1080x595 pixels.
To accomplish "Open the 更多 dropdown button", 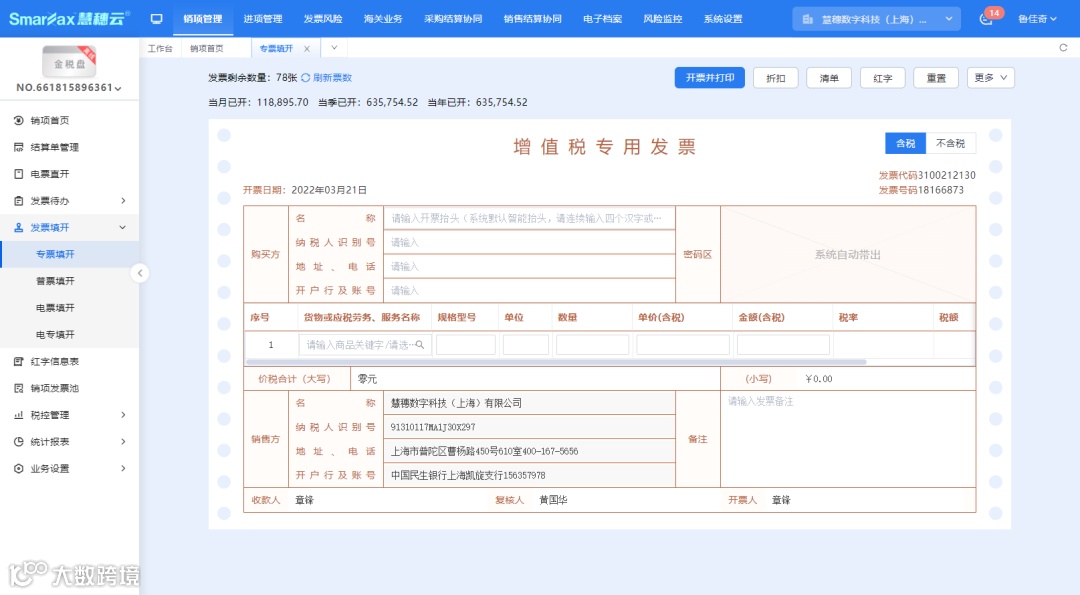I will (x=990, y=78).
